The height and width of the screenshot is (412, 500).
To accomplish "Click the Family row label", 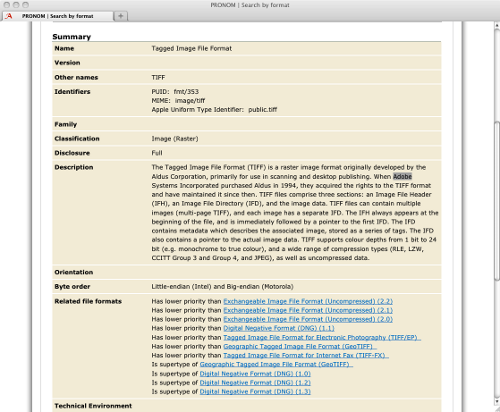I will pyautogui.click(x=66, y=124).
